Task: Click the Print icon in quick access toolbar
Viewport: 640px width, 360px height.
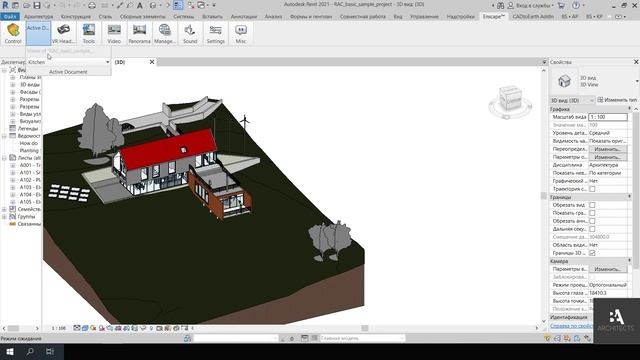Action: (92, 5)
